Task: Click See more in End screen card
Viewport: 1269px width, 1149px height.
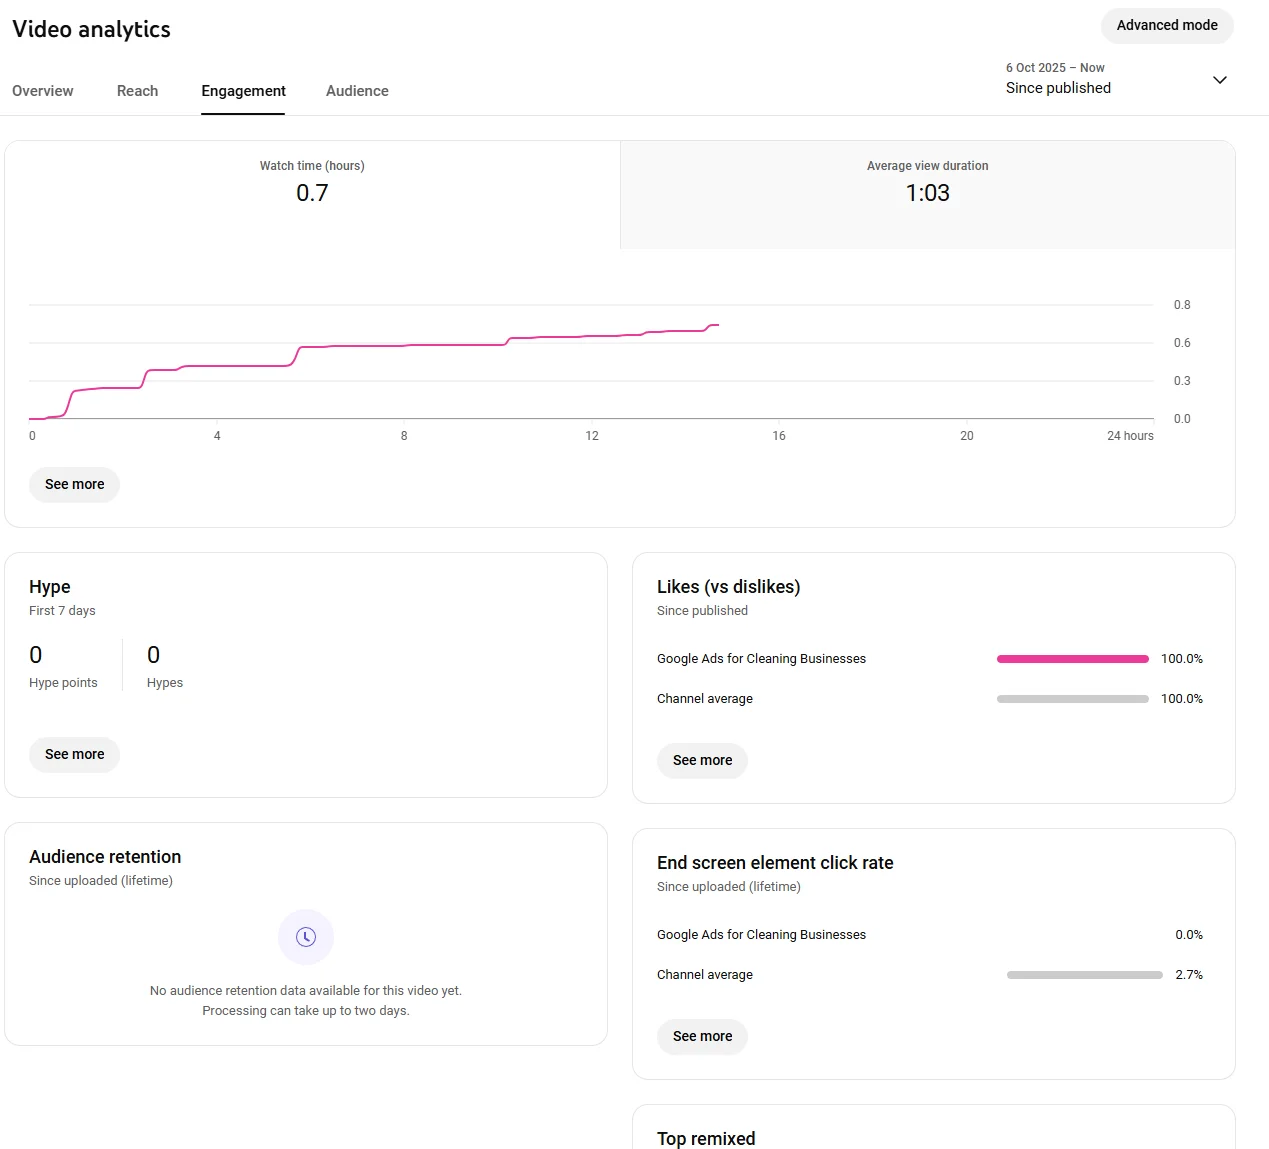Action: click(702, 1037)
